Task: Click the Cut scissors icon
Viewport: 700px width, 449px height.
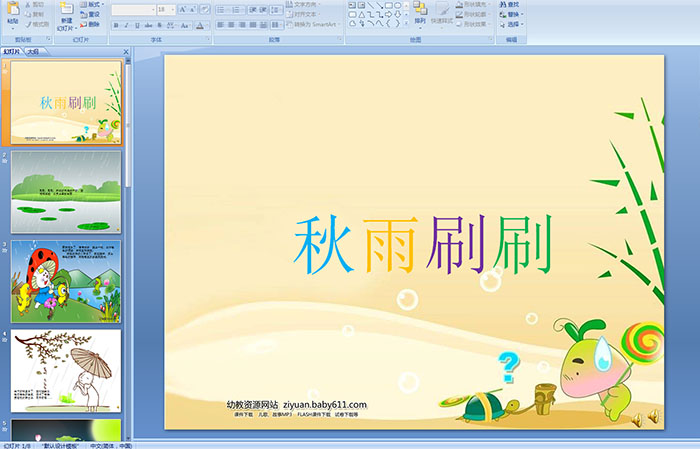Action: tap(28, 4)
